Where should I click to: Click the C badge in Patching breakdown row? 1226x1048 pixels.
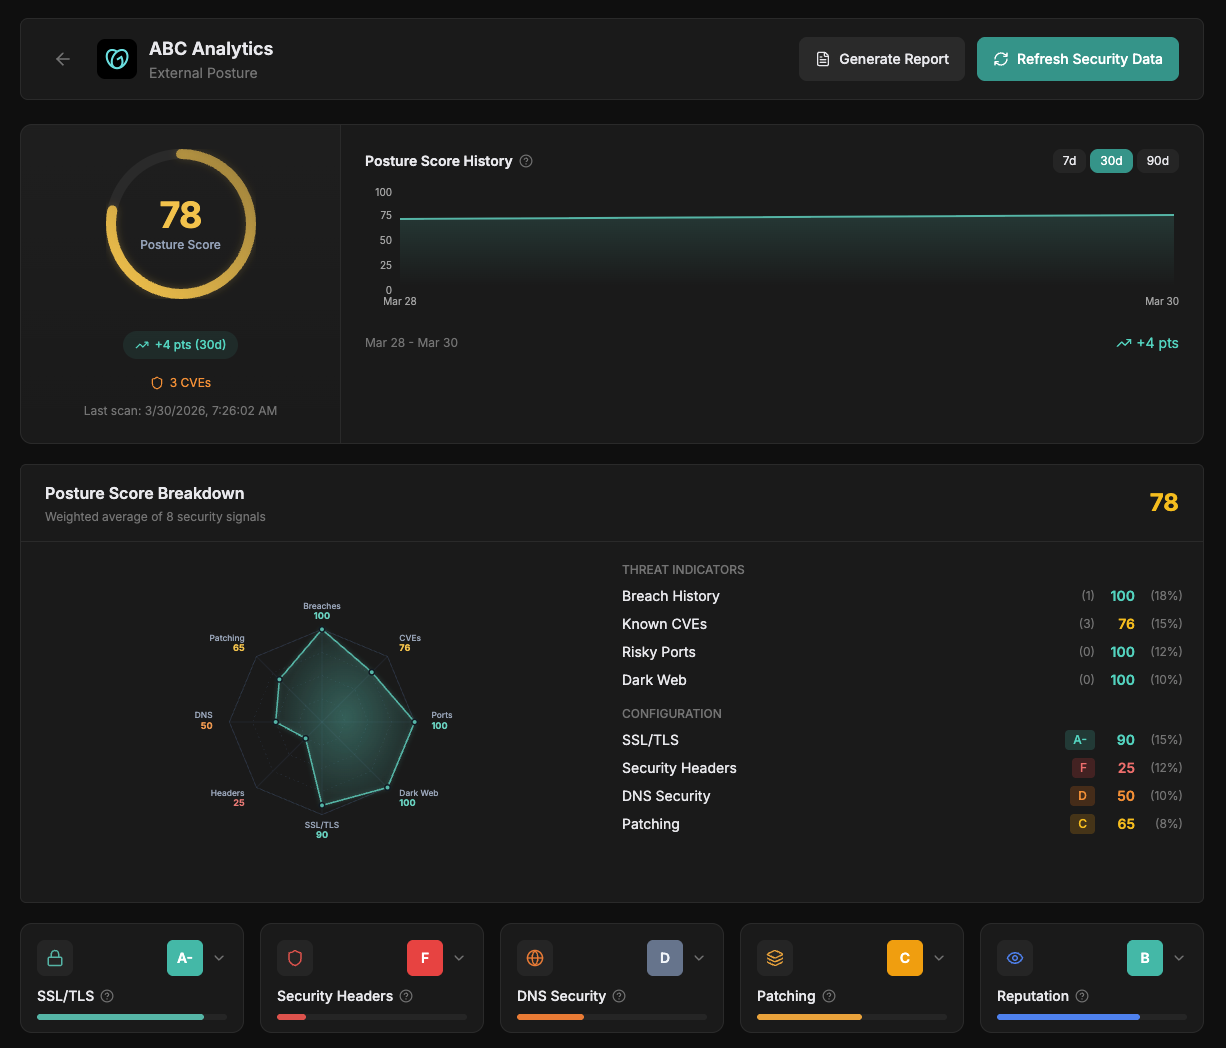(1082, 824)
